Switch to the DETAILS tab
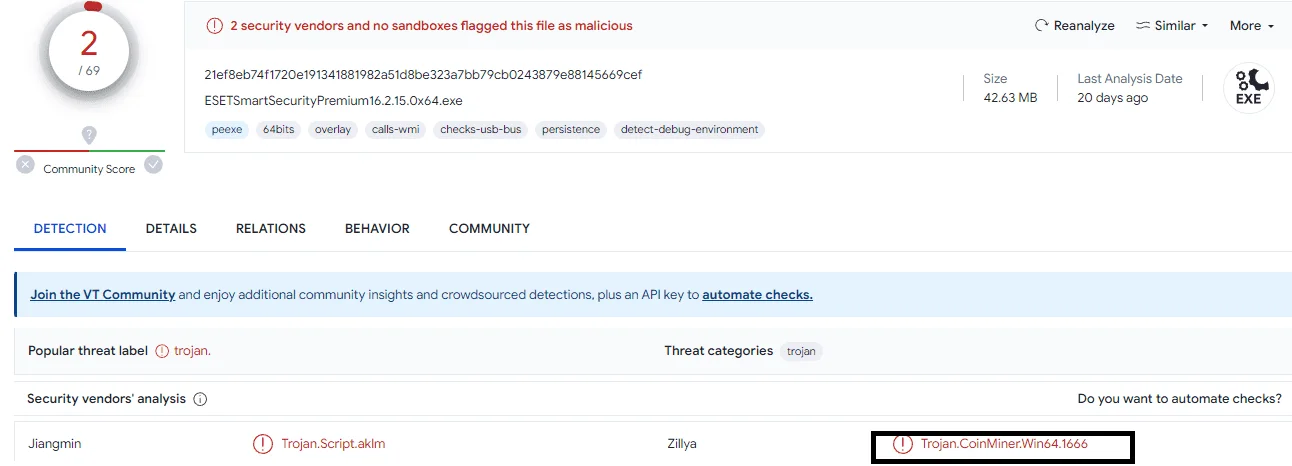Image resolution: width=1292 pixels, height=466 pixels. (171, 229)
